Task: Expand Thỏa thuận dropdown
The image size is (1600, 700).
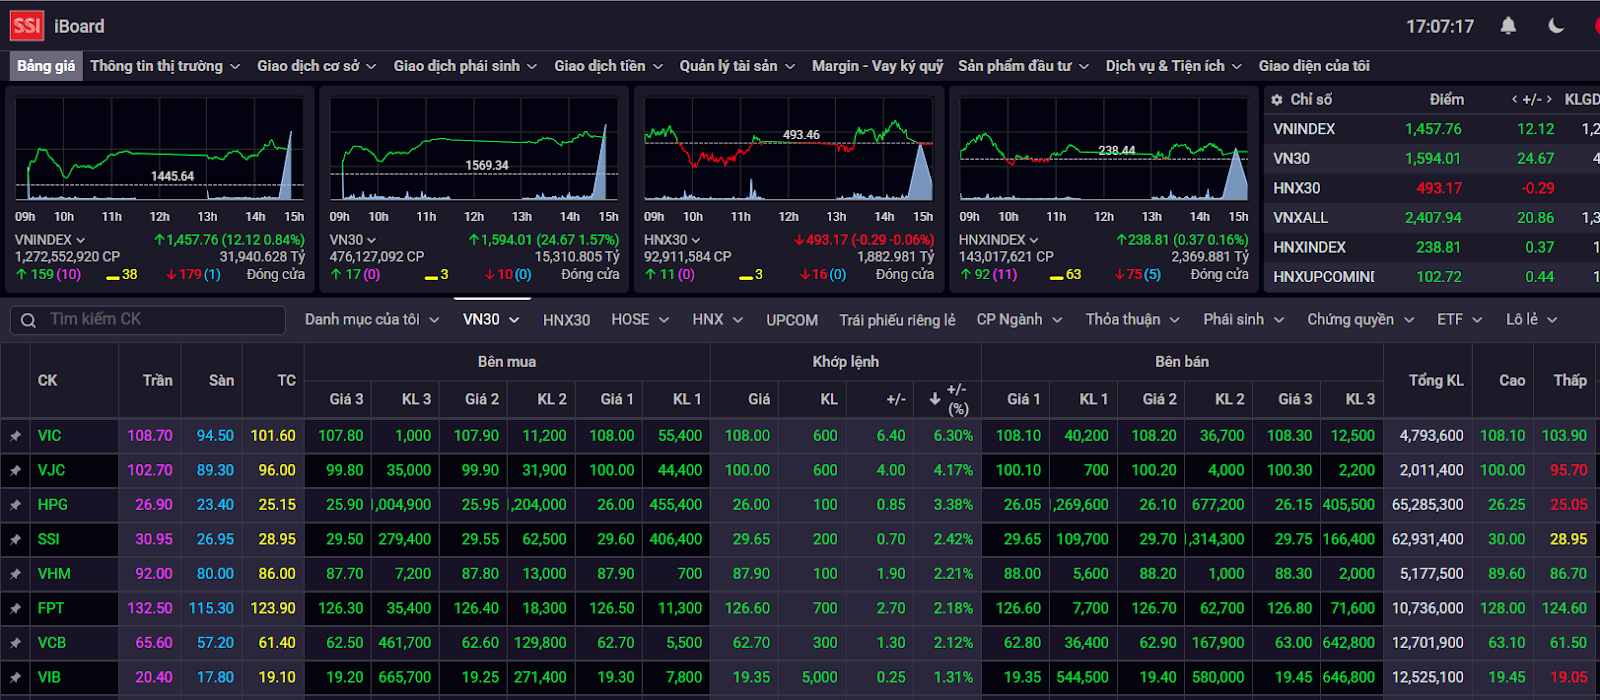Action: click(x=1133, y=319)
